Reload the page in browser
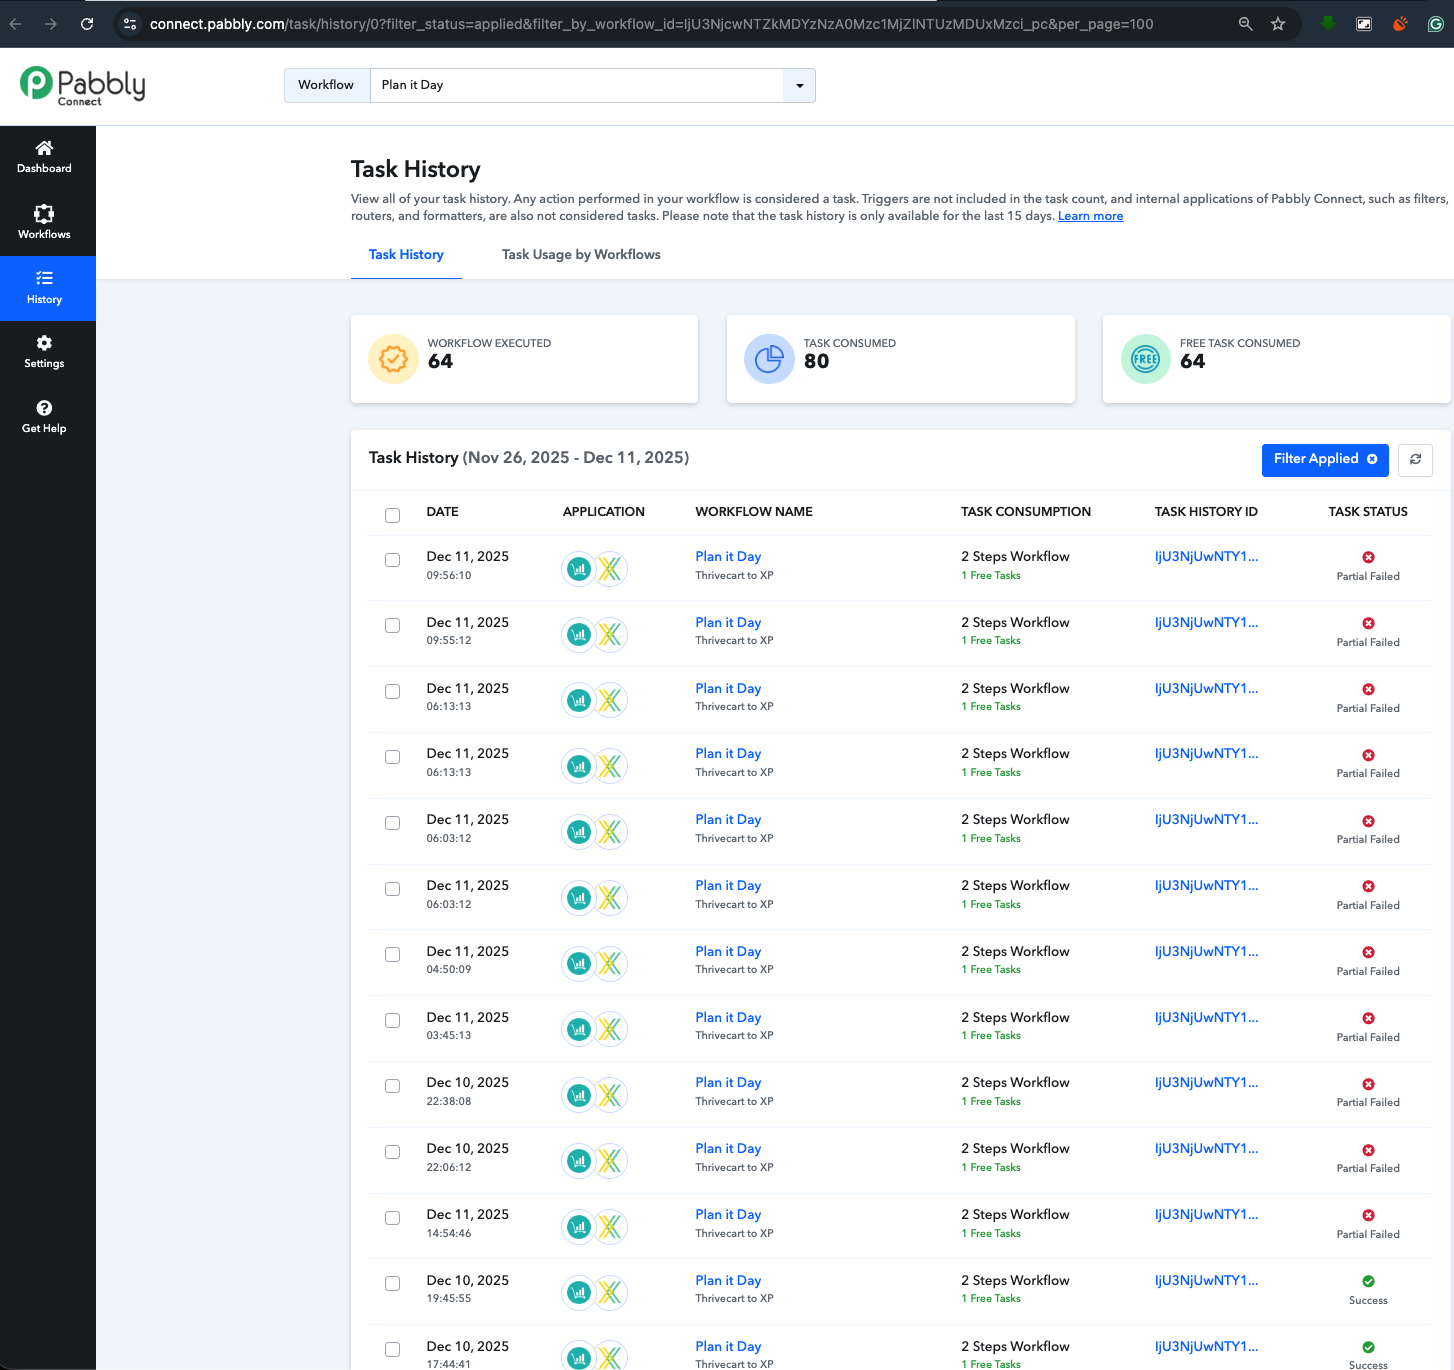Image resolution: width=1454 pixels, height=1370 pixels. tap(87, 24)
